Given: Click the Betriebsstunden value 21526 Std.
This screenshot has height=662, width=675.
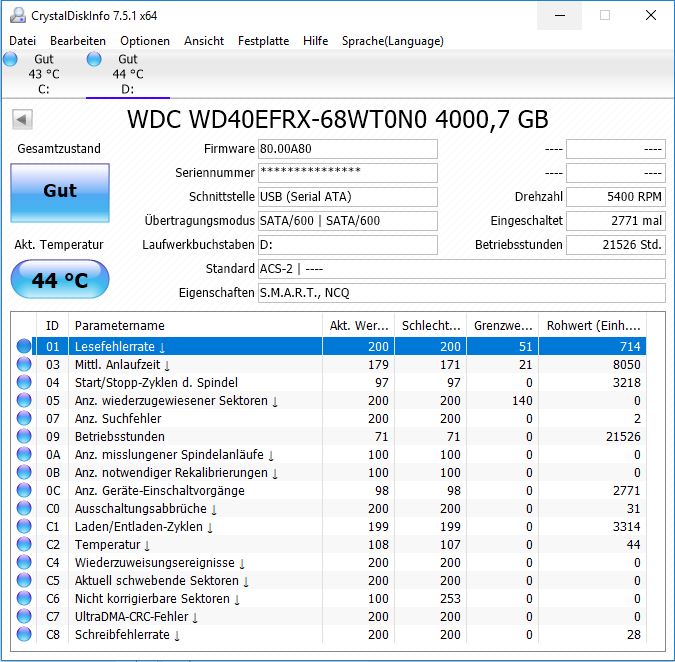Looking at the screenshot, I should tap(616, 245).
